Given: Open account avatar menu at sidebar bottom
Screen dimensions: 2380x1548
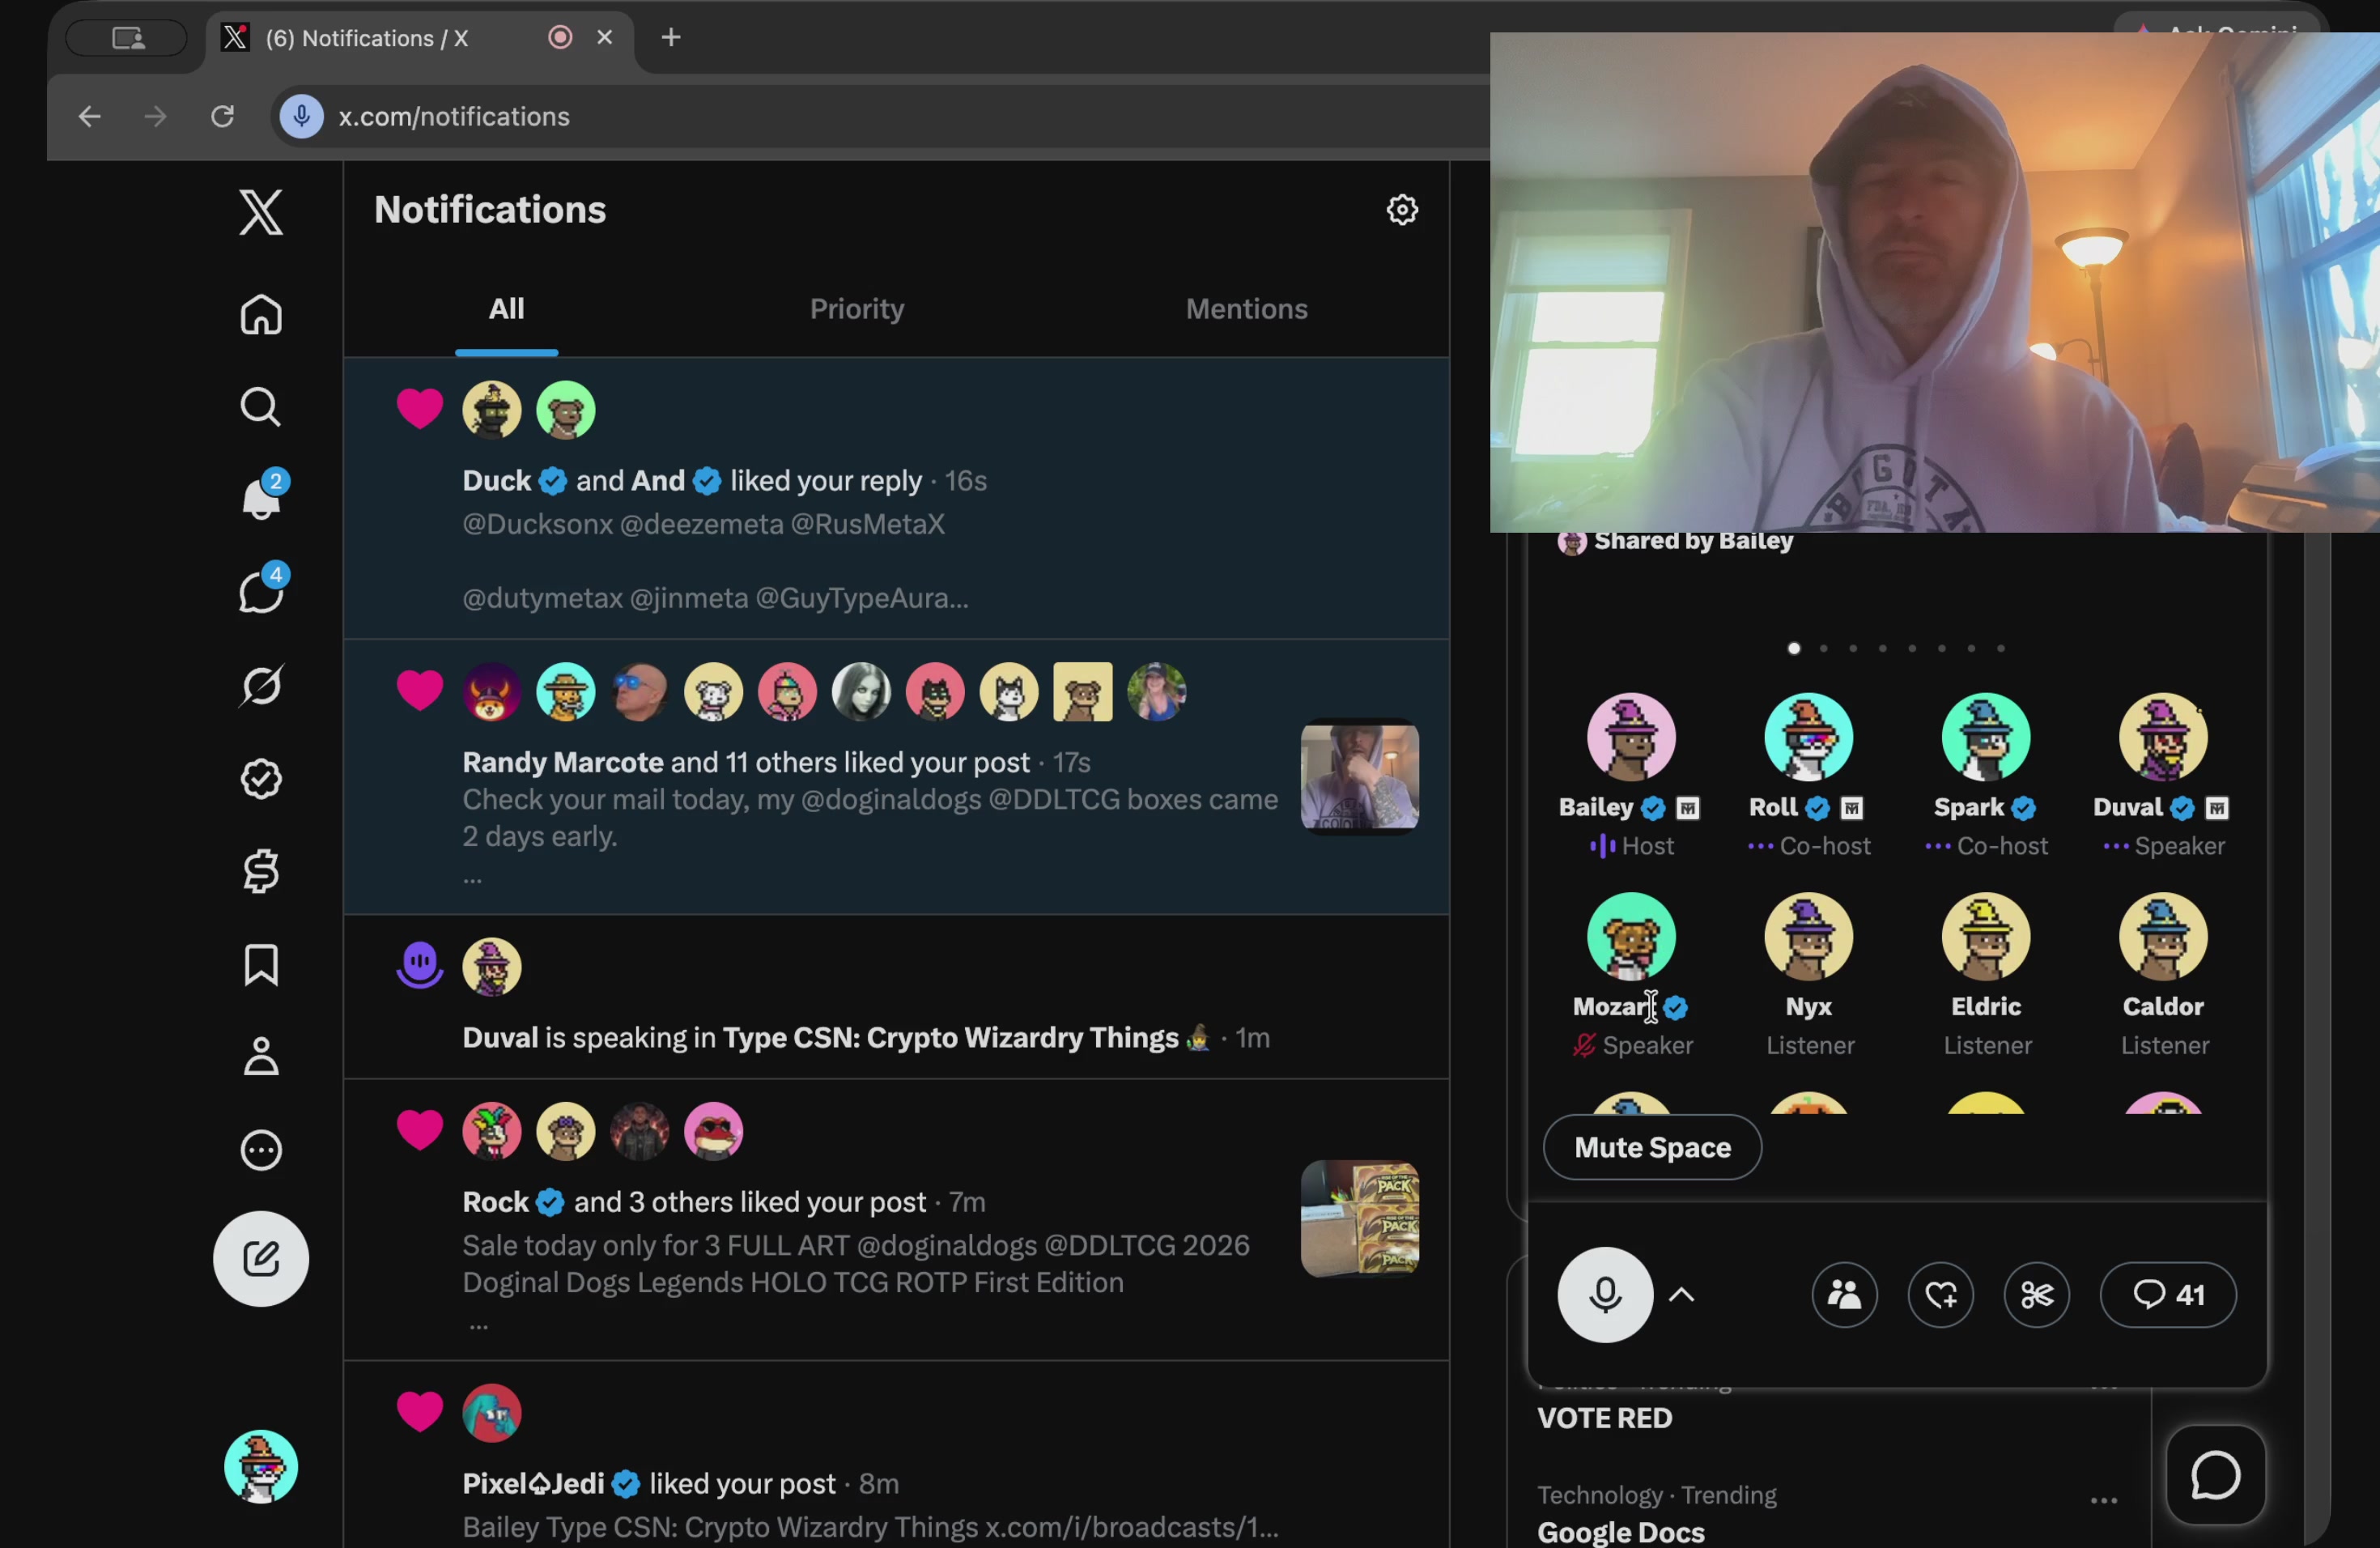Looking at the screenshot, I should coord(261,1467).
